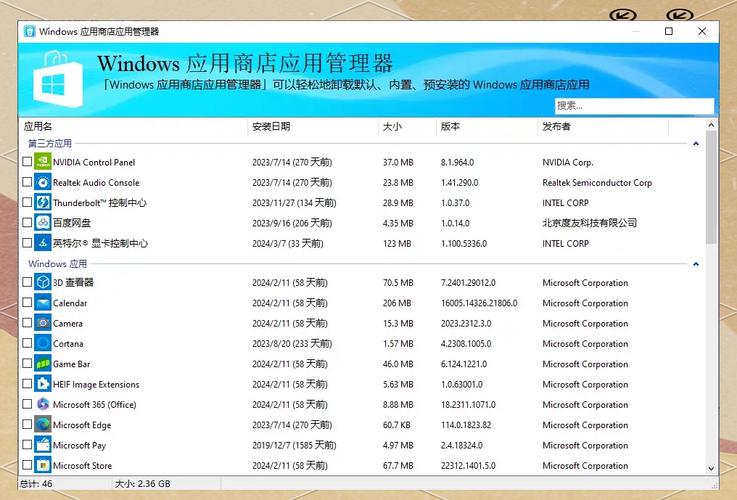Image resolution: width=737 pixels, height=500 pixels.
Task: Click the Calendar app icon
Action: (42, 303)
